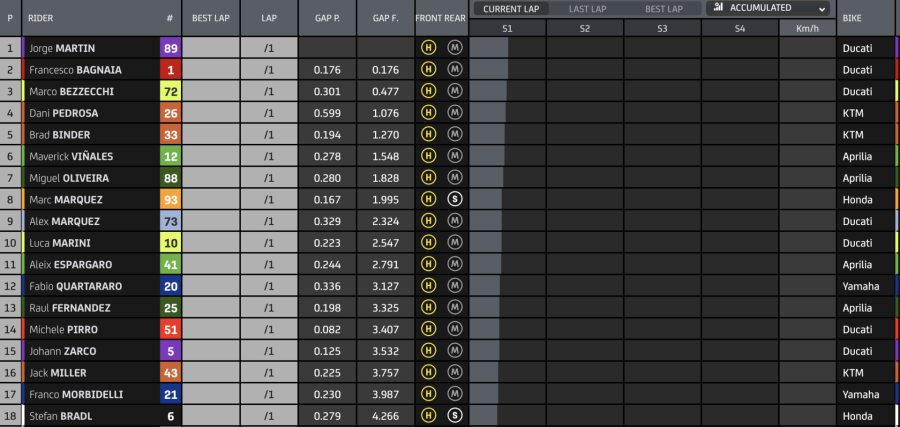The height and width of the screenshot is (427, 900).
Task: Click Miller's front tyre H icon
Action: click(x=428, y=372)
